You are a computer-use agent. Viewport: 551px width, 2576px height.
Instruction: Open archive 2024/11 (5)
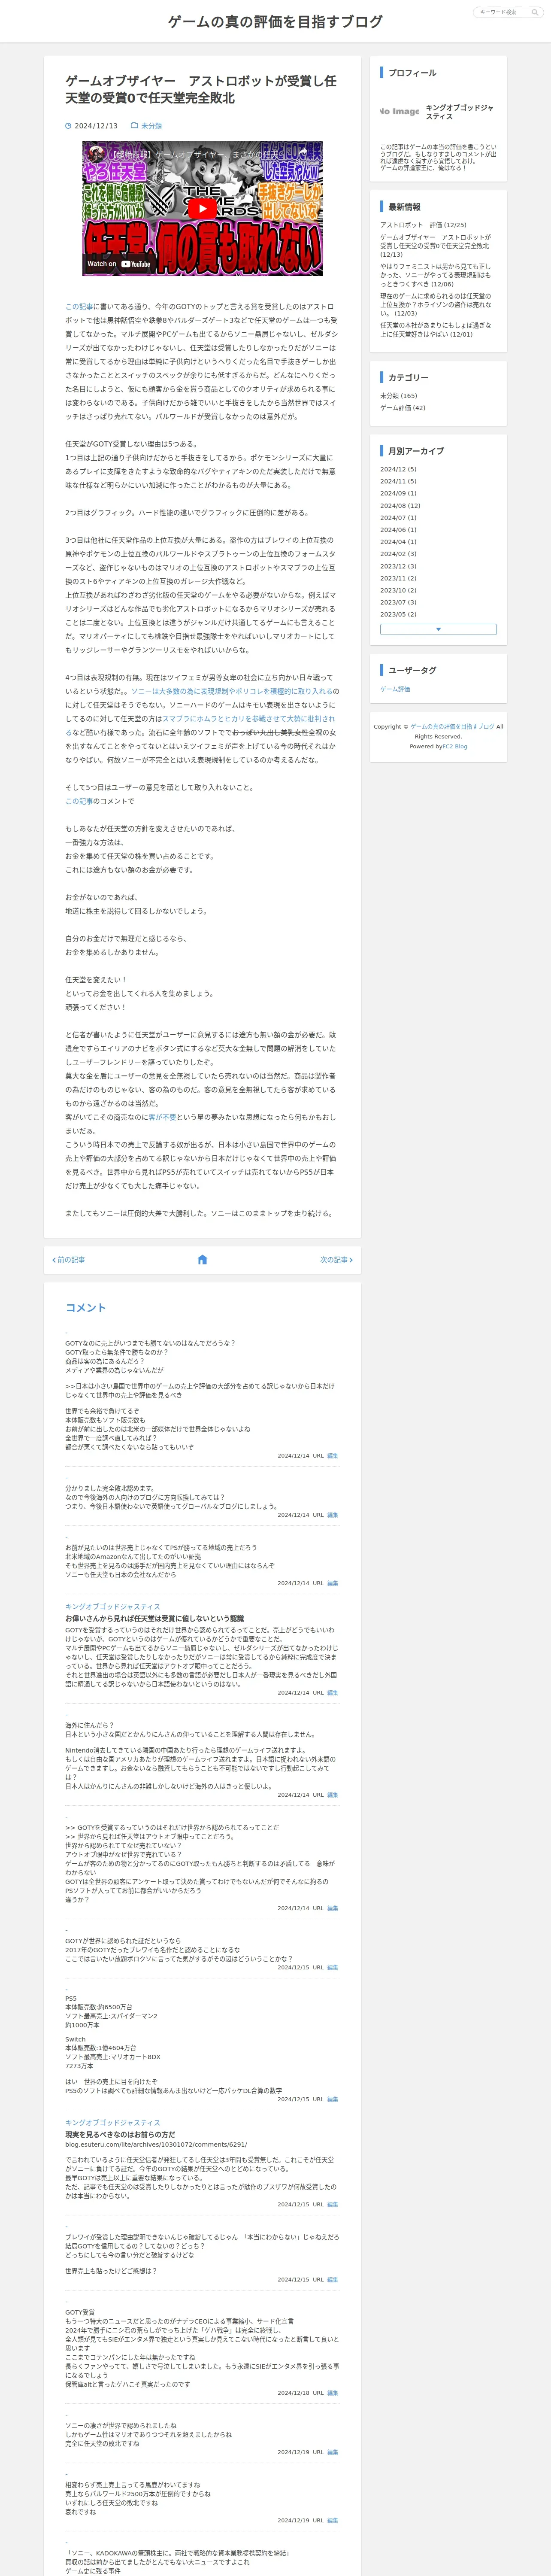click(x=398, y=481)
